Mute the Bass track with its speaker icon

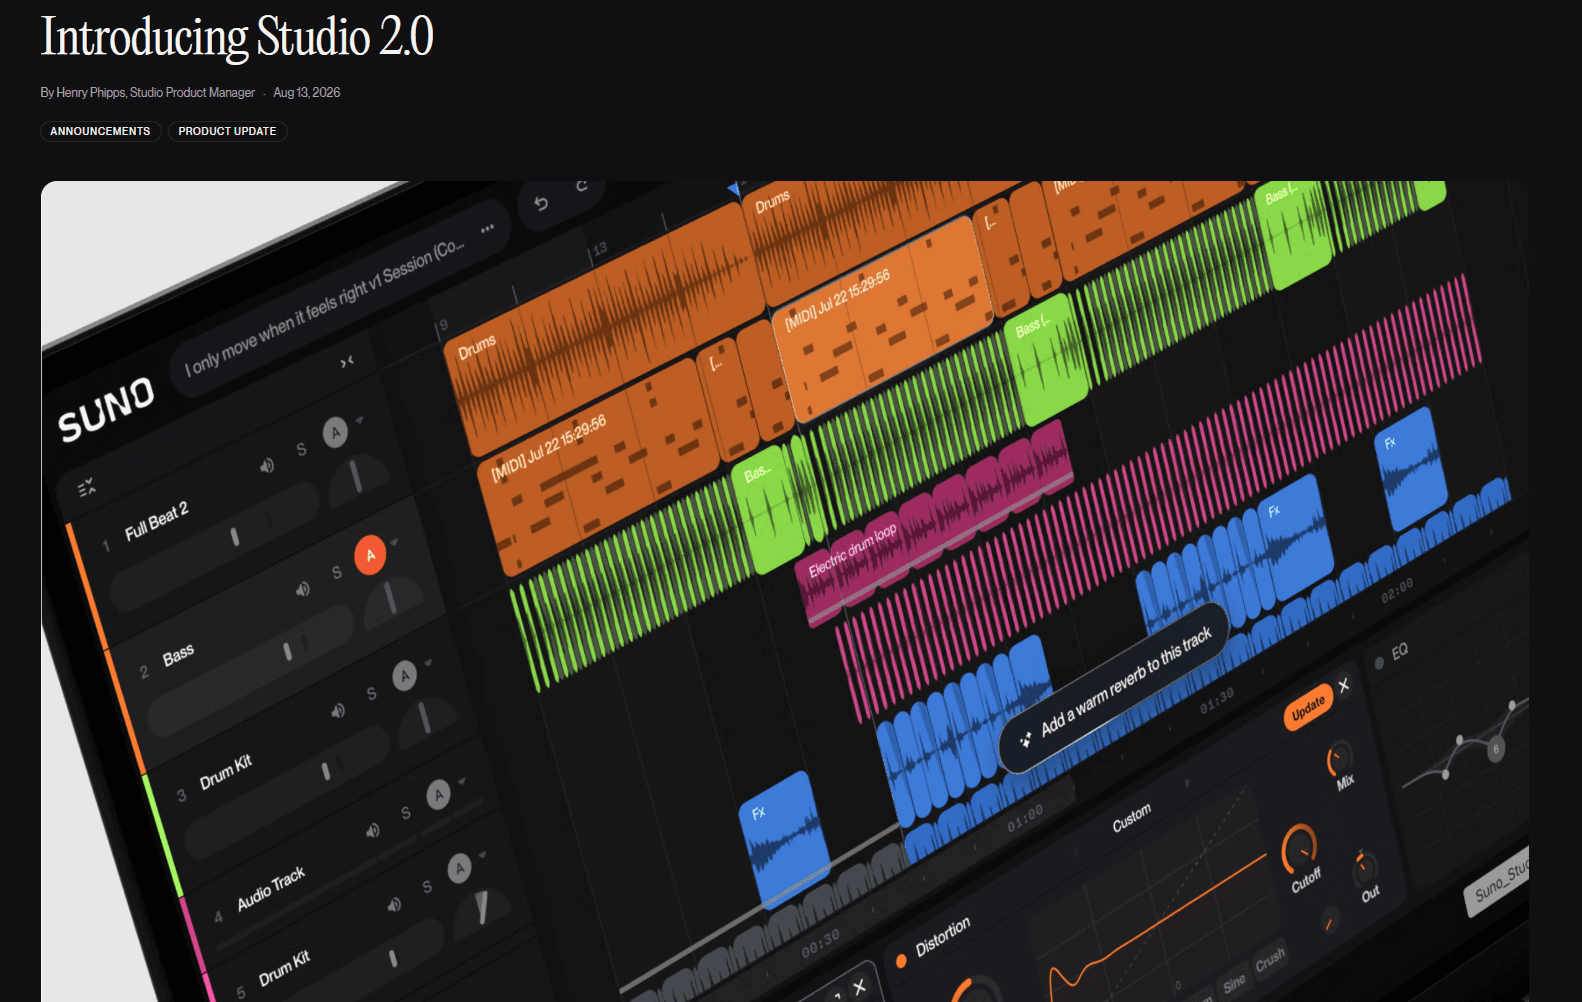[x=303, y=589]
